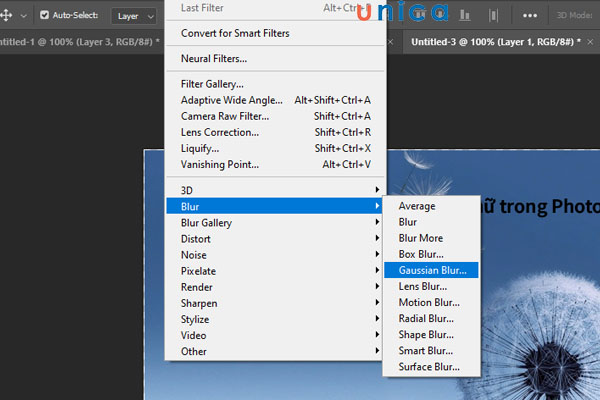
Task: Expand the Other filters submenu
Action: [276, 351]
